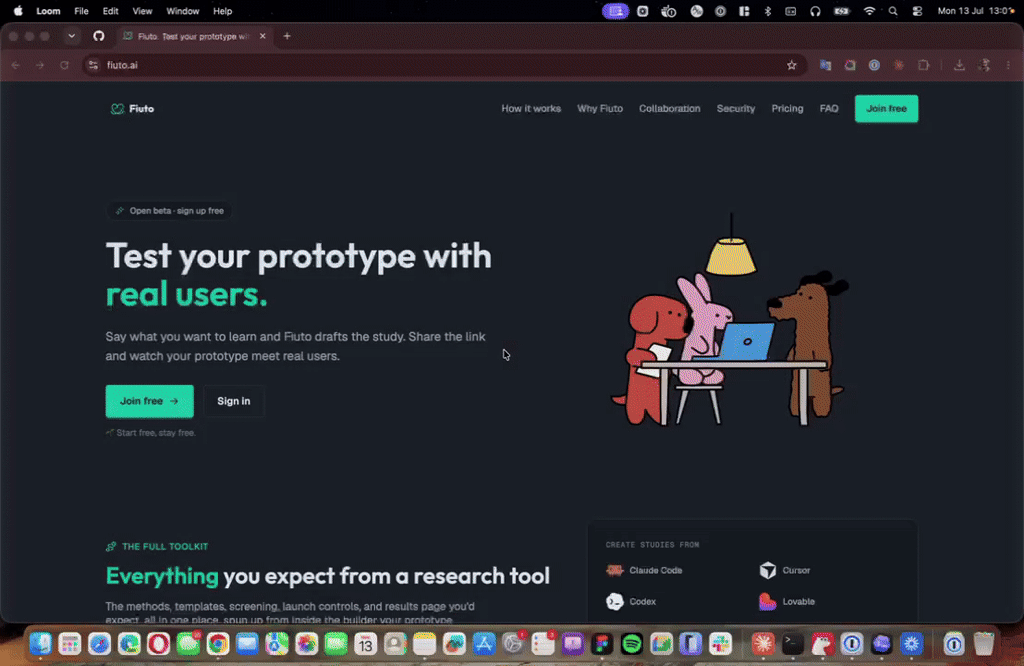The width and height of the screenshot is (1024, 666).
Task: Close the Fiuto browser tab
Action: 263,36
